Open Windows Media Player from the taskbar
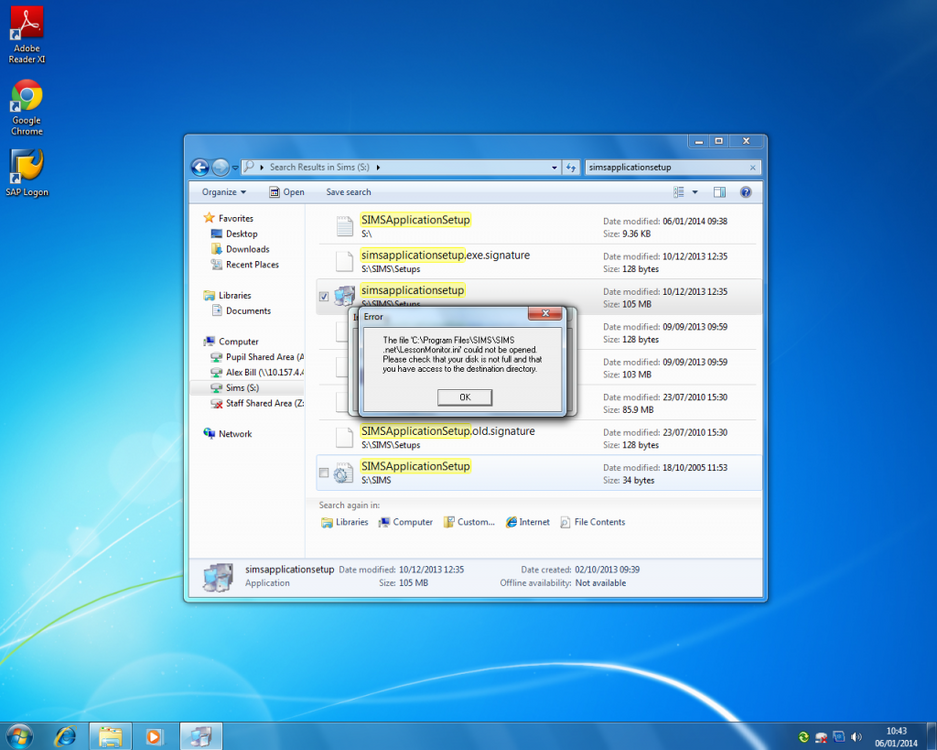This screenshot has width=937, height=750. coord(154,736)
